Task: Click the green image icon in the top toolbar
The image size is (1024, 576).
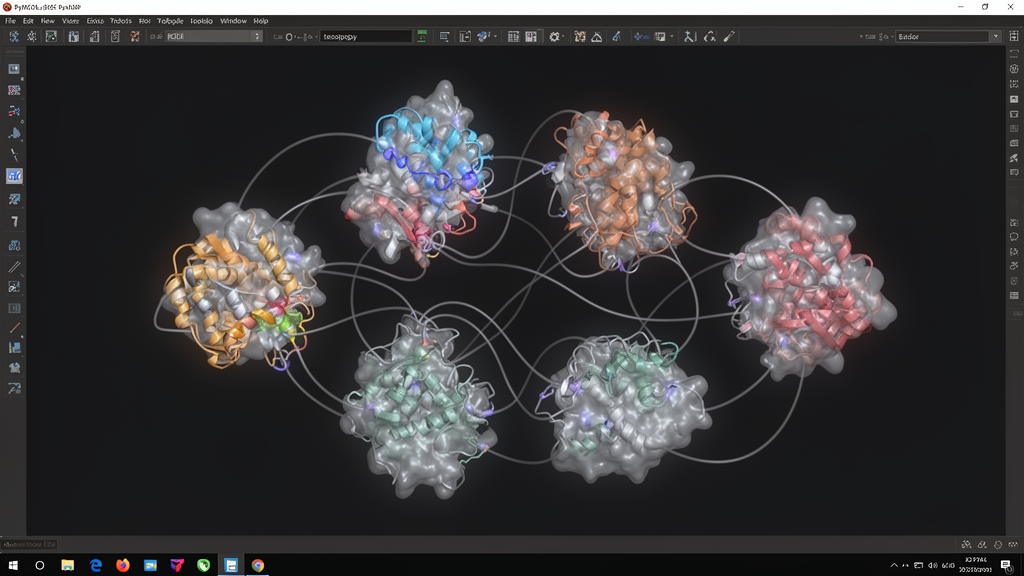Action: tap(51, 37)
